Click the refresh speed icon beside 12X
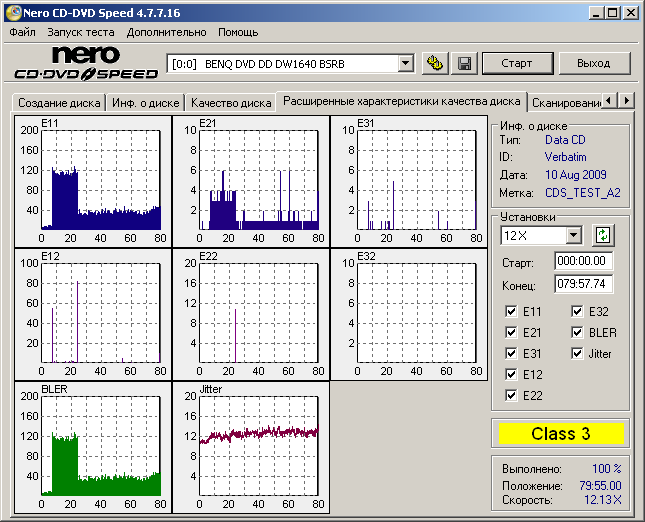Screen dimensions: 645x522 (603, 235)
